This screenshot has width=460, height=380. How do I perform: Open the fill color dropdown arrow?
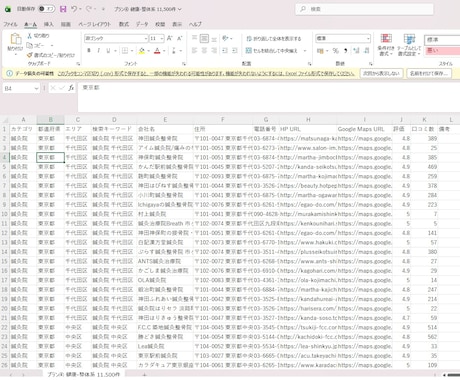click(148, 51)
